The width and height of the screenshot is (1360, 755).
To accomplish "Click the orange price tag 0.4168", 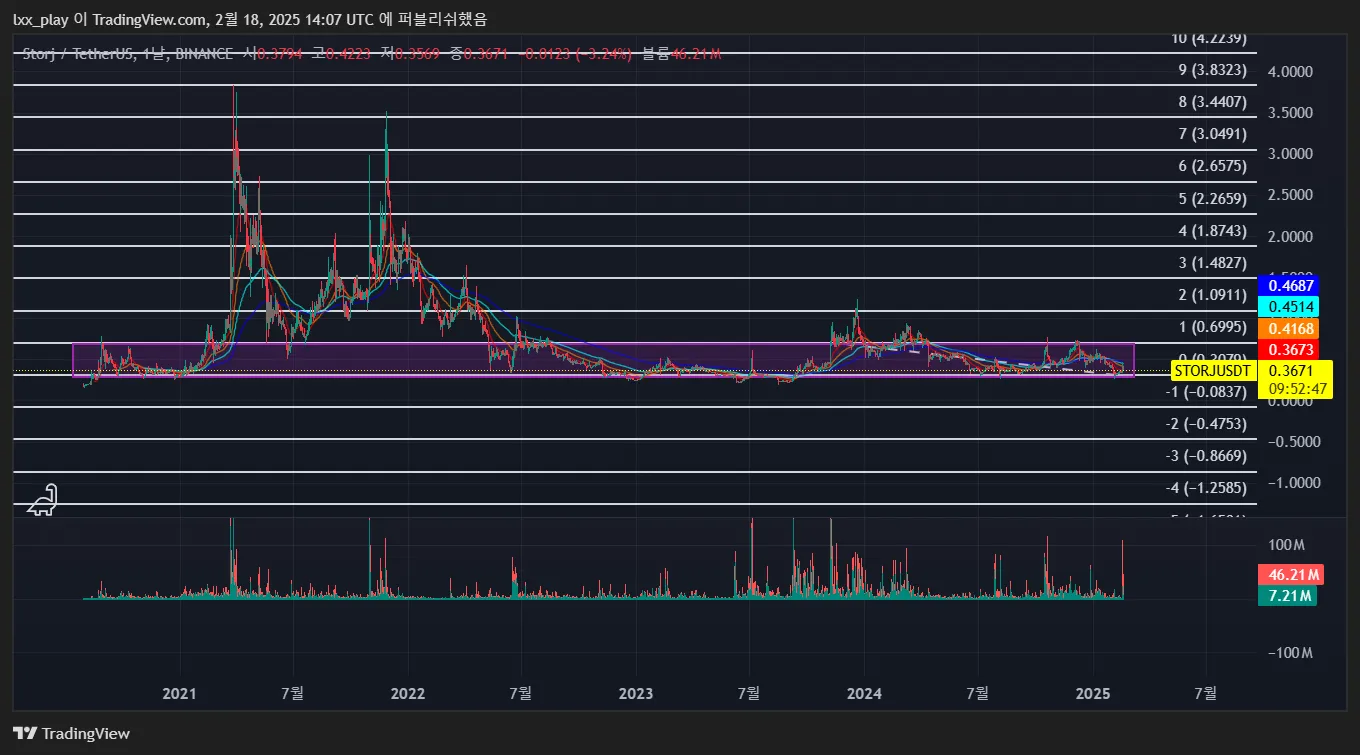I will [x=1291, y=329].
